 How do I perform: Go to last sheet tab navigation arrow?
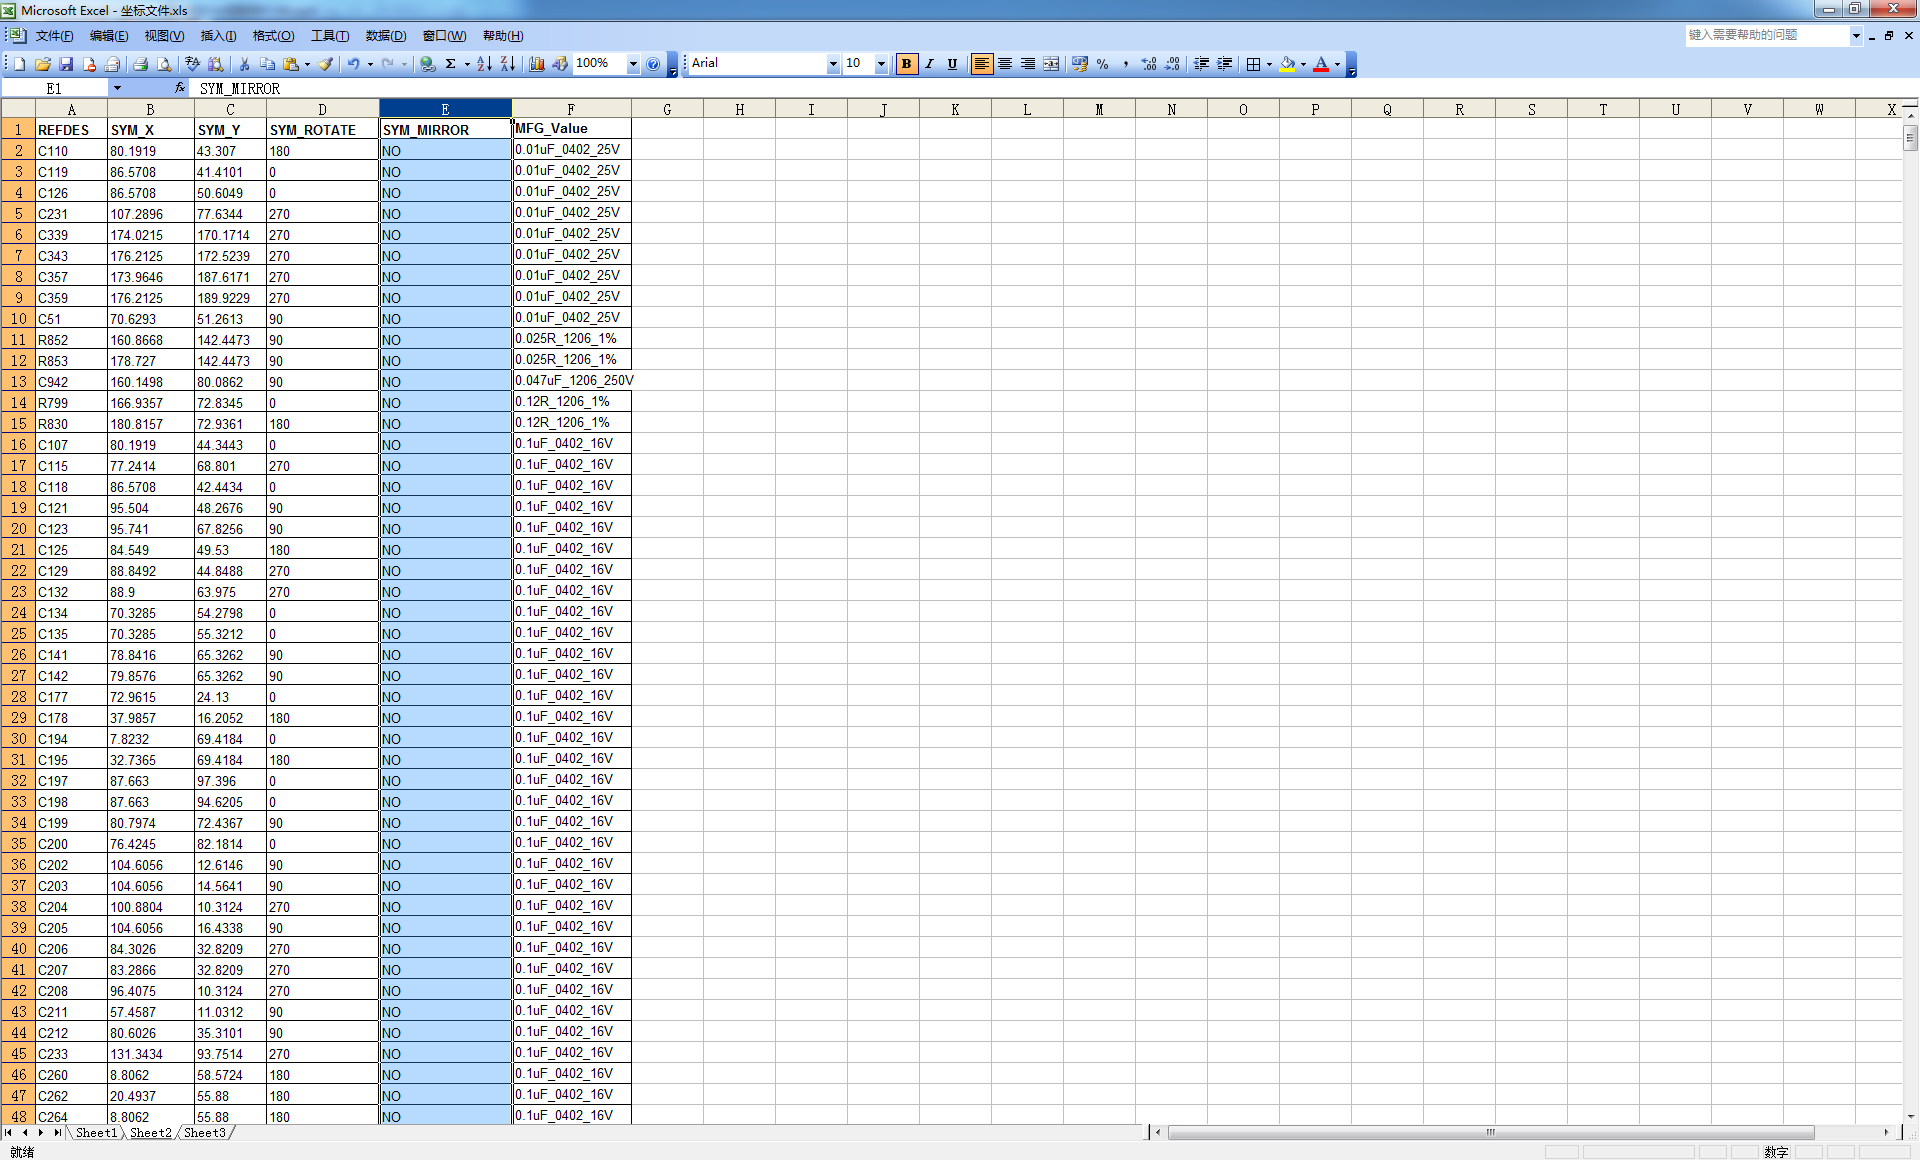tap(57, 1133)
